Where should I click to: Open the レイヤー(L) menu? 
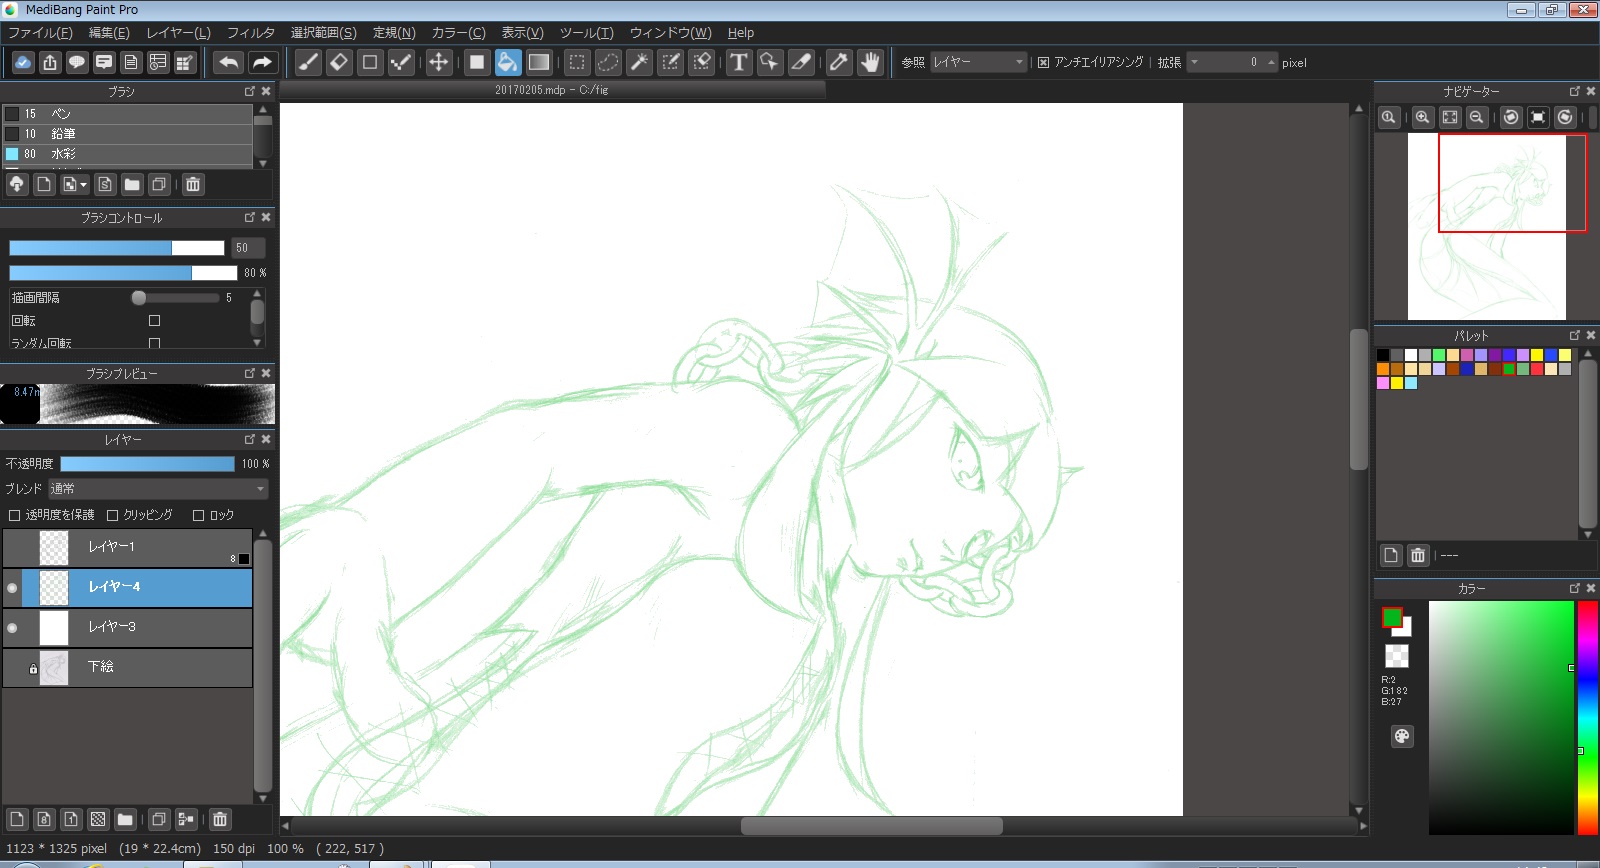point(178,33)
